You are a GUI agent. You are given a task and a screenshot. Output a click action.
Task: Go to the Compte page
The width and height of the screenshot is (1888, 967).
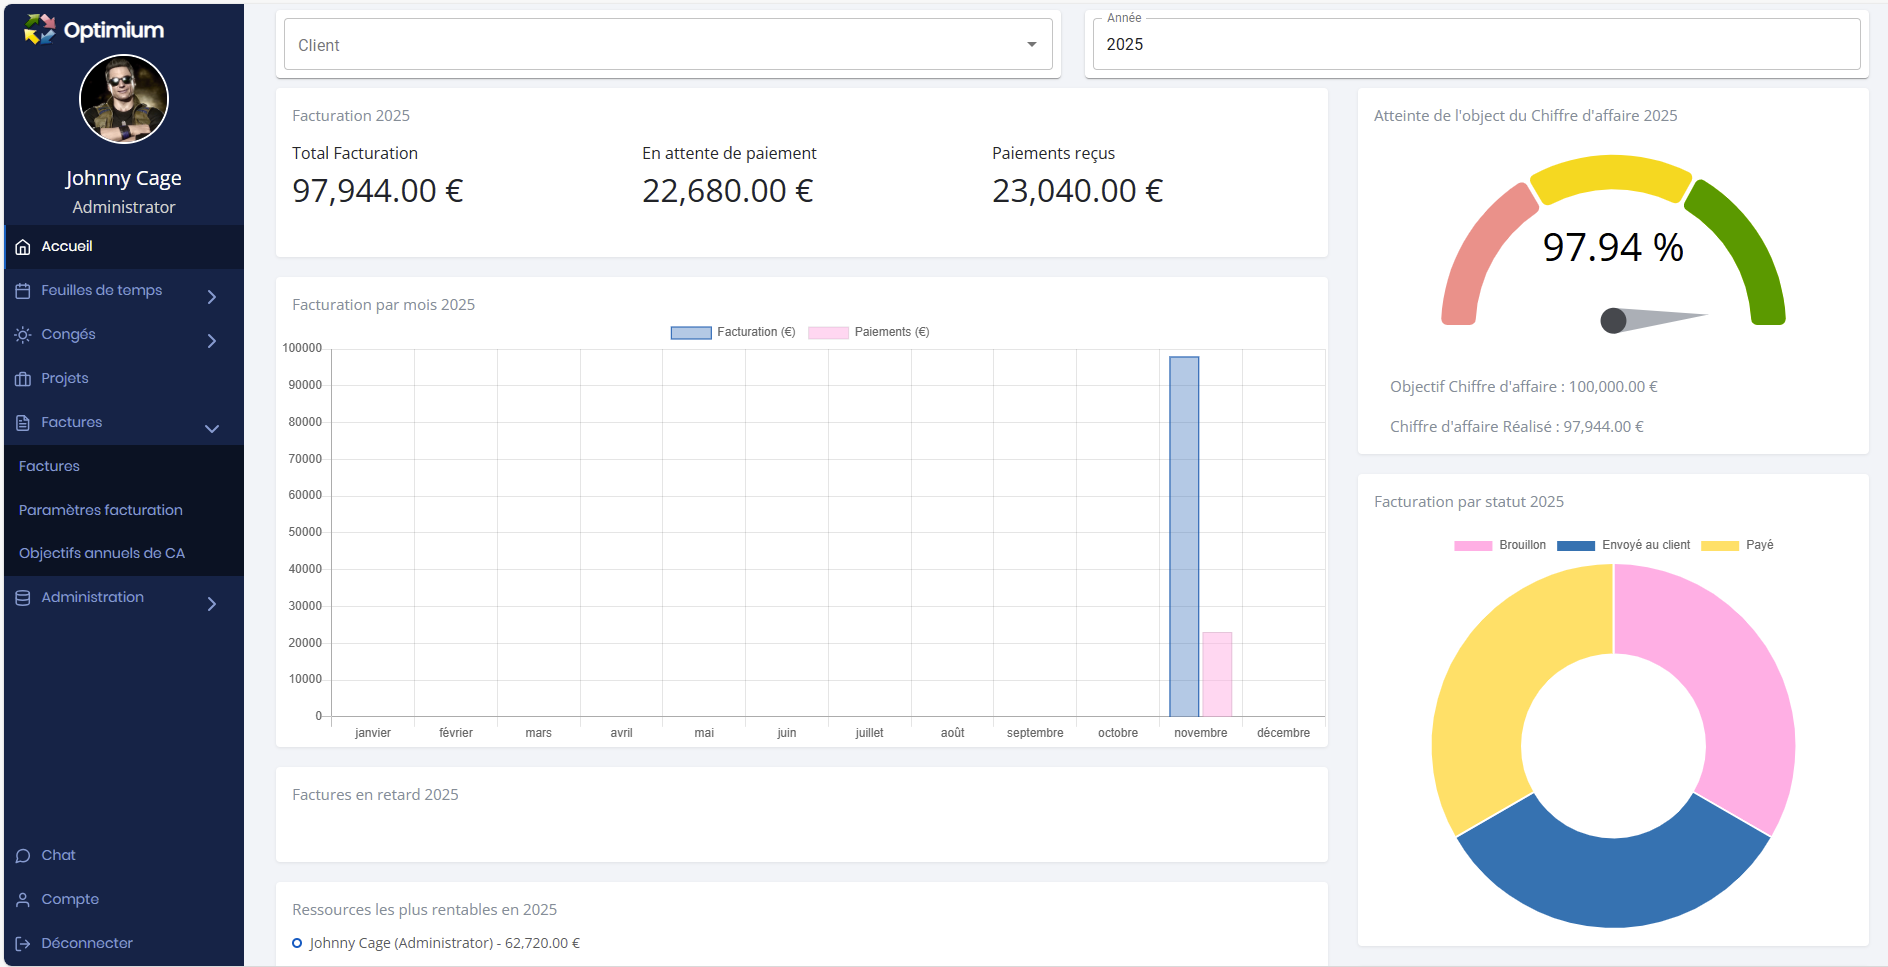70,899
